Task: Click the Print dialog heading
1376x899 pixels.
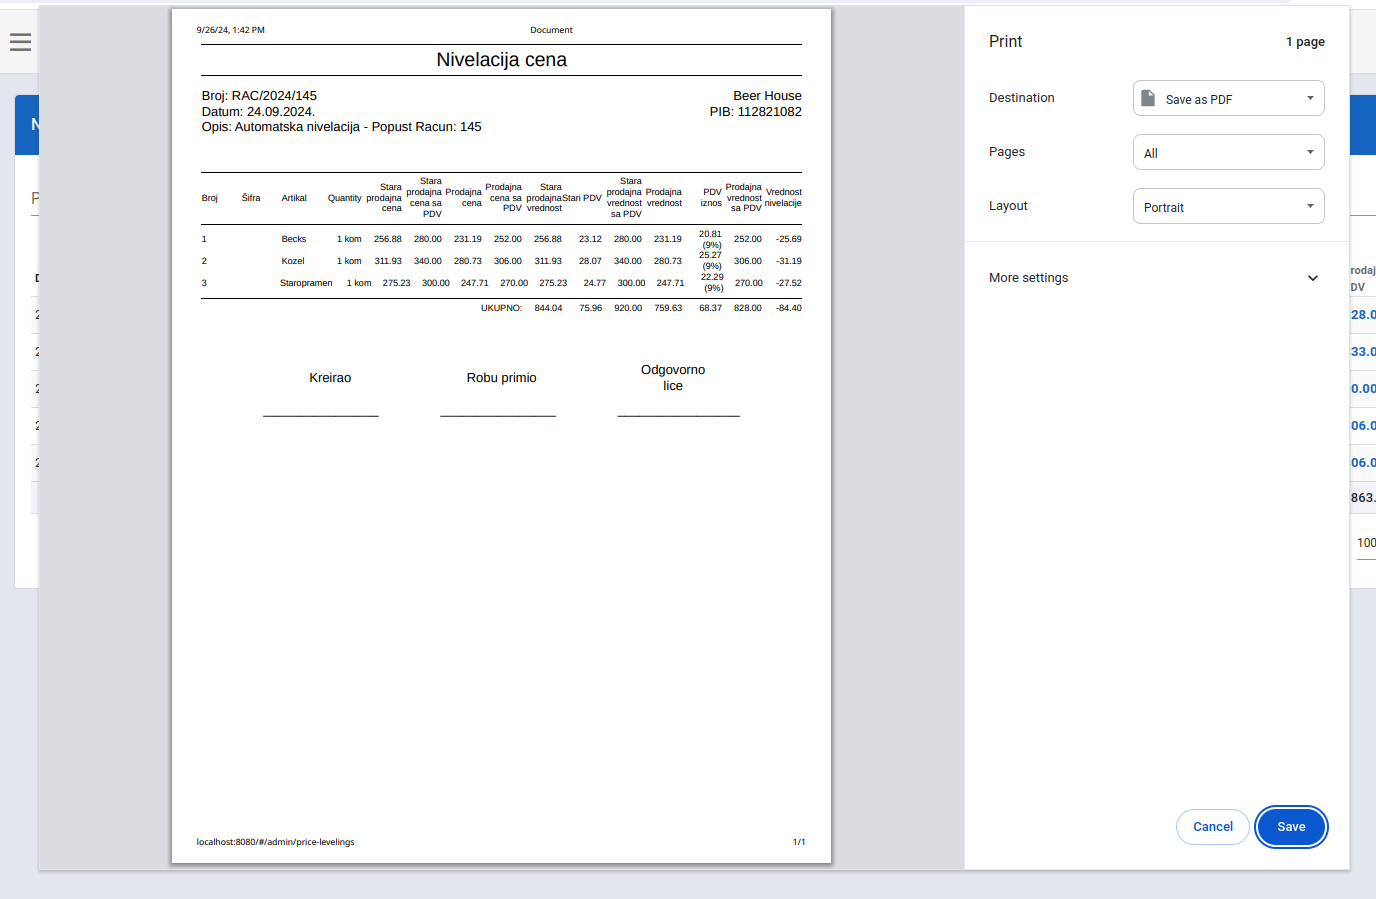Action: (x=1005, y=41)
